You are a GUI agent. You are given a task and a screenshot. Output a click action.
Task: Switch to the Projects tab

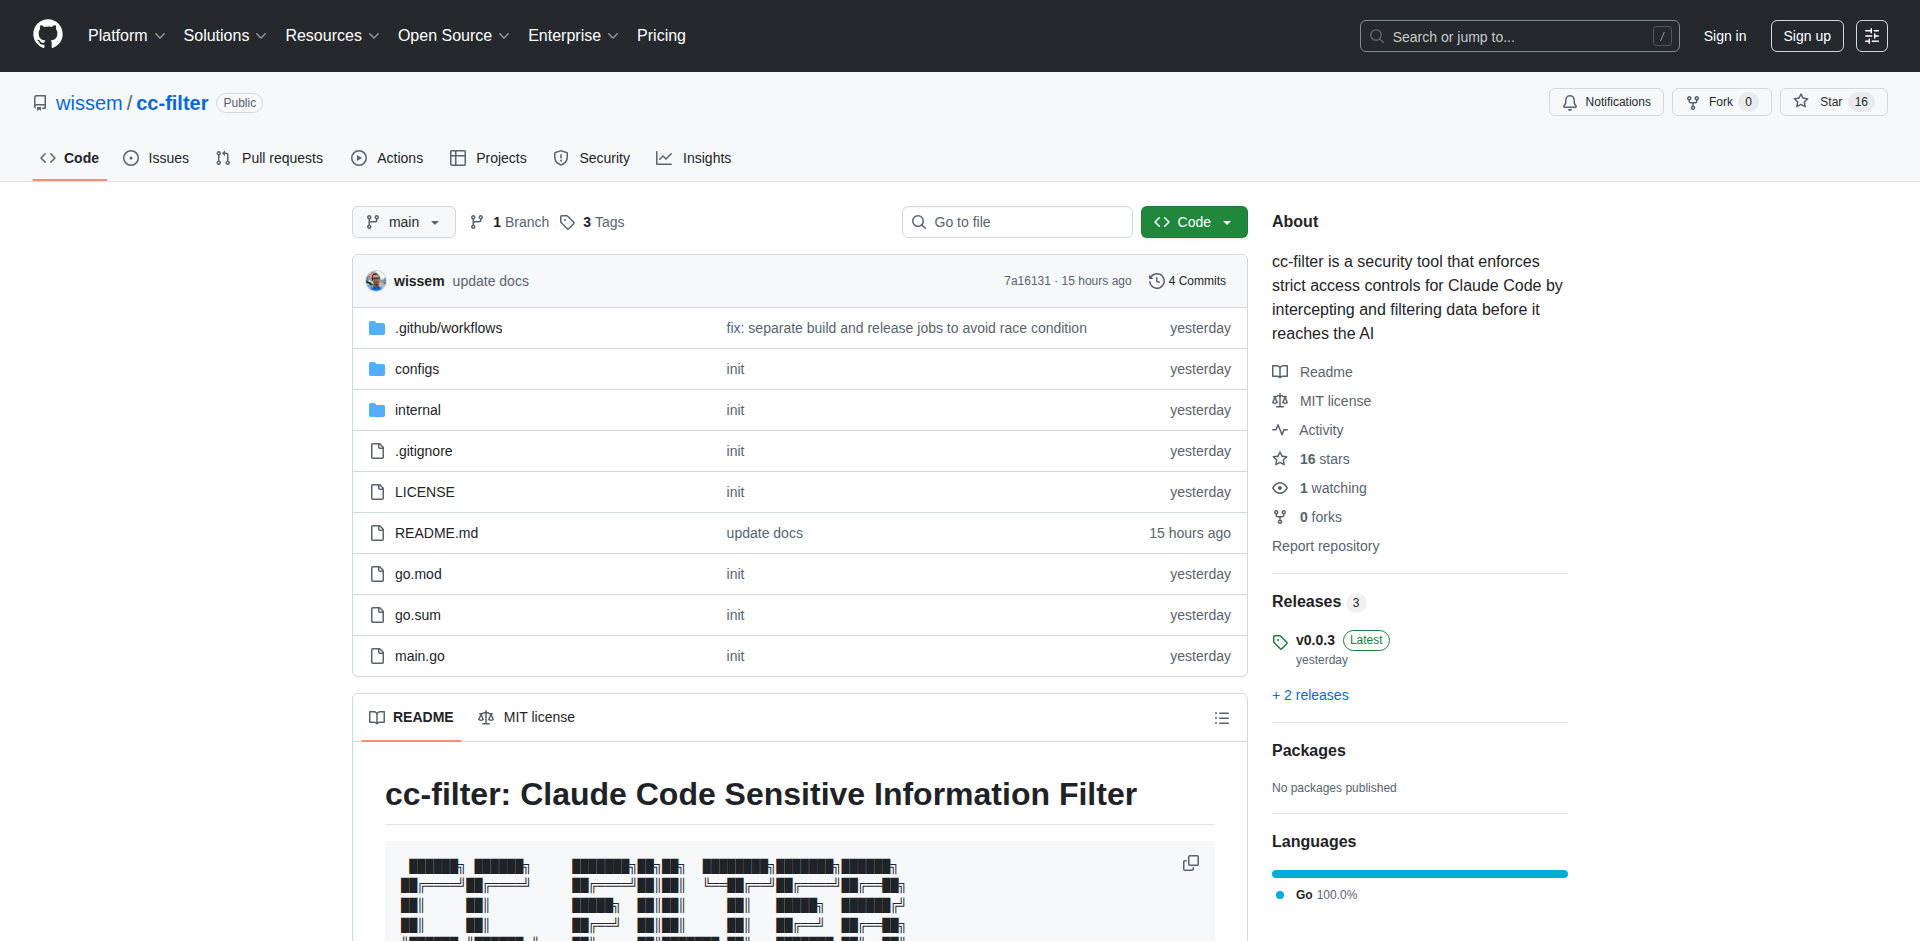point(488,158)
